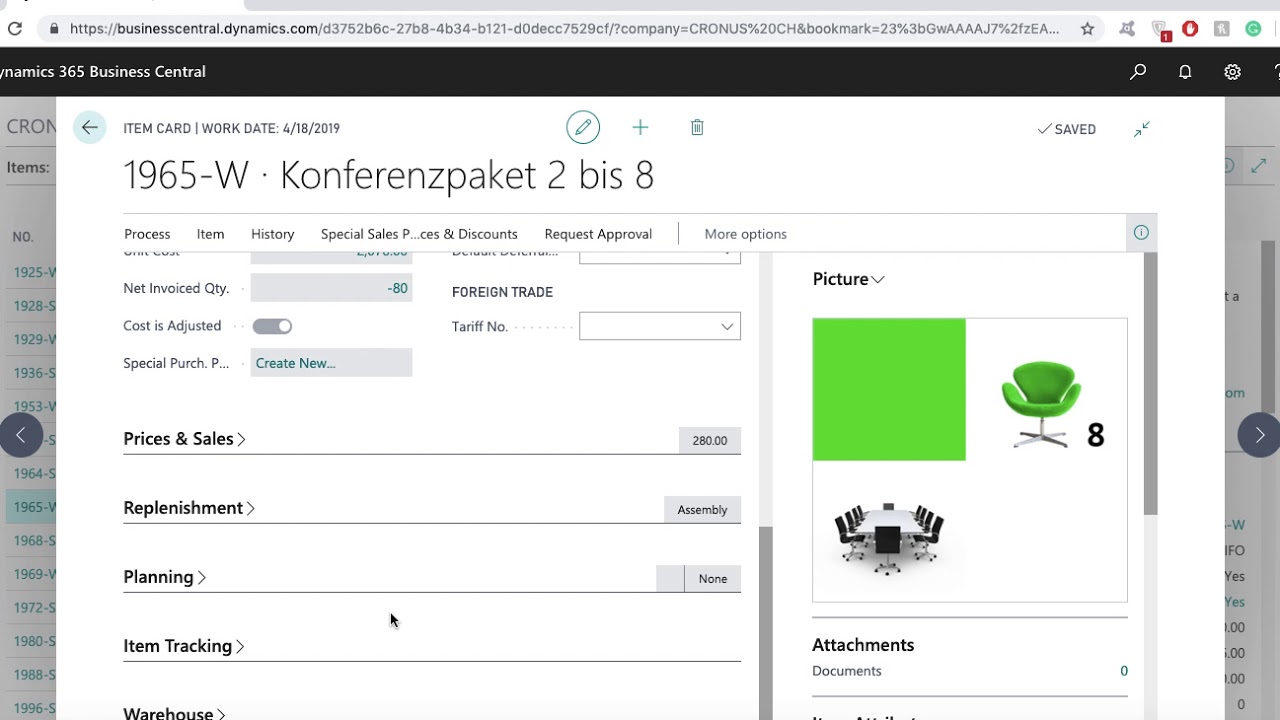This screenshot has height=720, width=1280.
Task: Select item 1925-W in the background list
Action: (x=35, y=272)
